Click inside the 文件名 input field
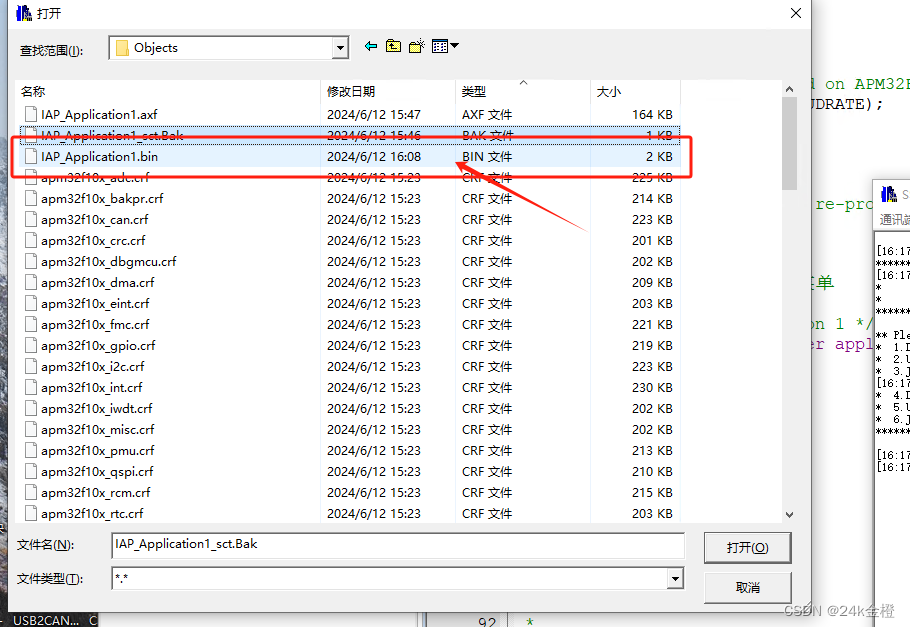This screenshot has width=910, height=627. coord(400,546)
